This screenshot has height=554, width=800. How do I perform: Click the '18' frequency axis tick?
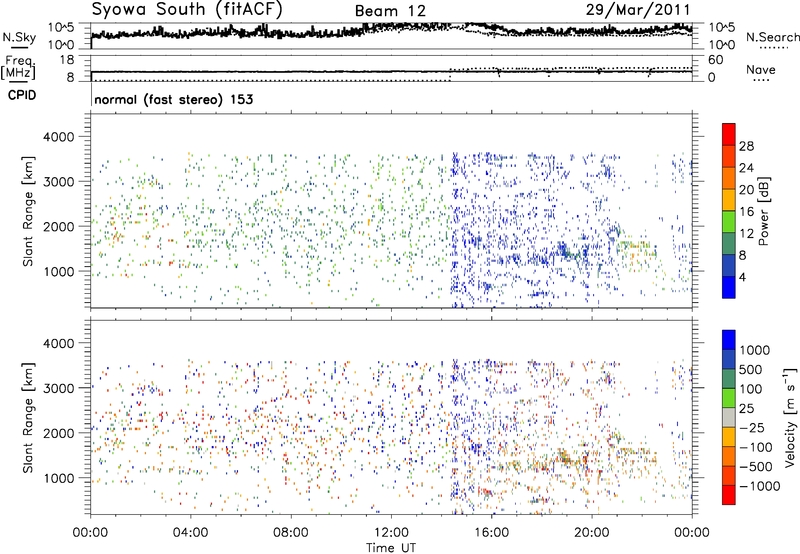point(67,60)
